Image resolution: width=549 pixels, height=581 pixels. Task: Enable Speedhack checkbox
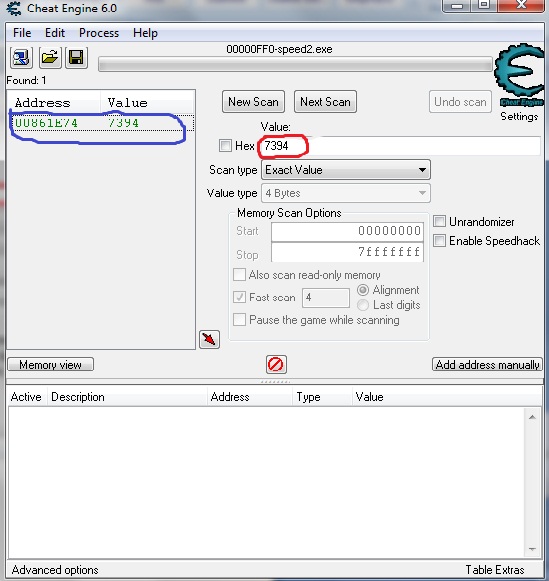(x=439, y=240)
